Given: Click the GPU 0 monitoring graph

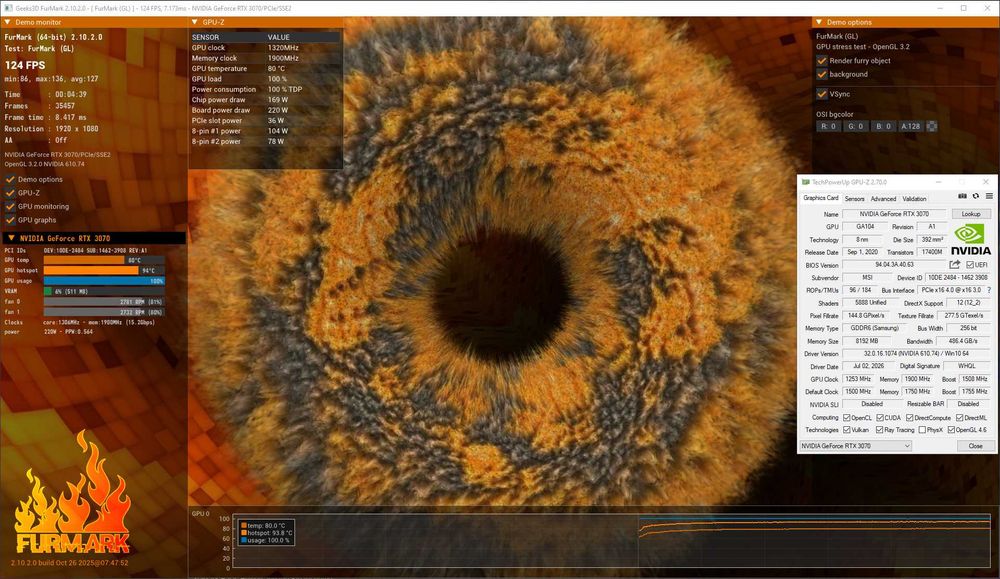Looking at the screenshot, I should click(x=611, y=541).
